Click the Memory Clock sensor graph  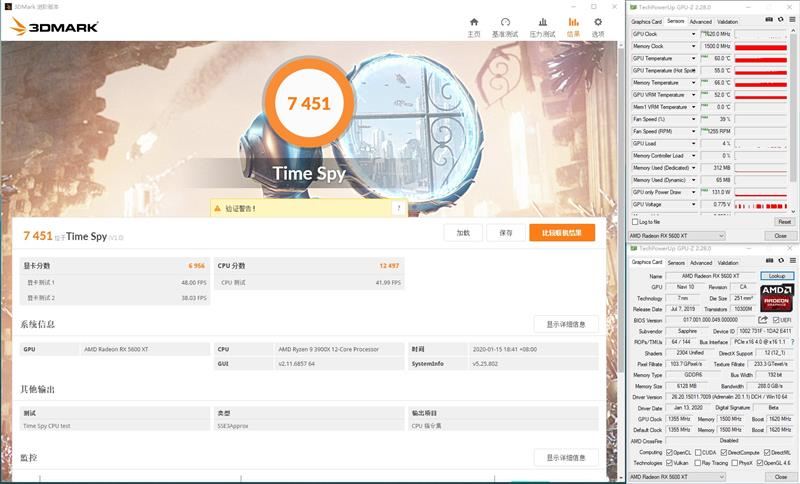point(761,46)
